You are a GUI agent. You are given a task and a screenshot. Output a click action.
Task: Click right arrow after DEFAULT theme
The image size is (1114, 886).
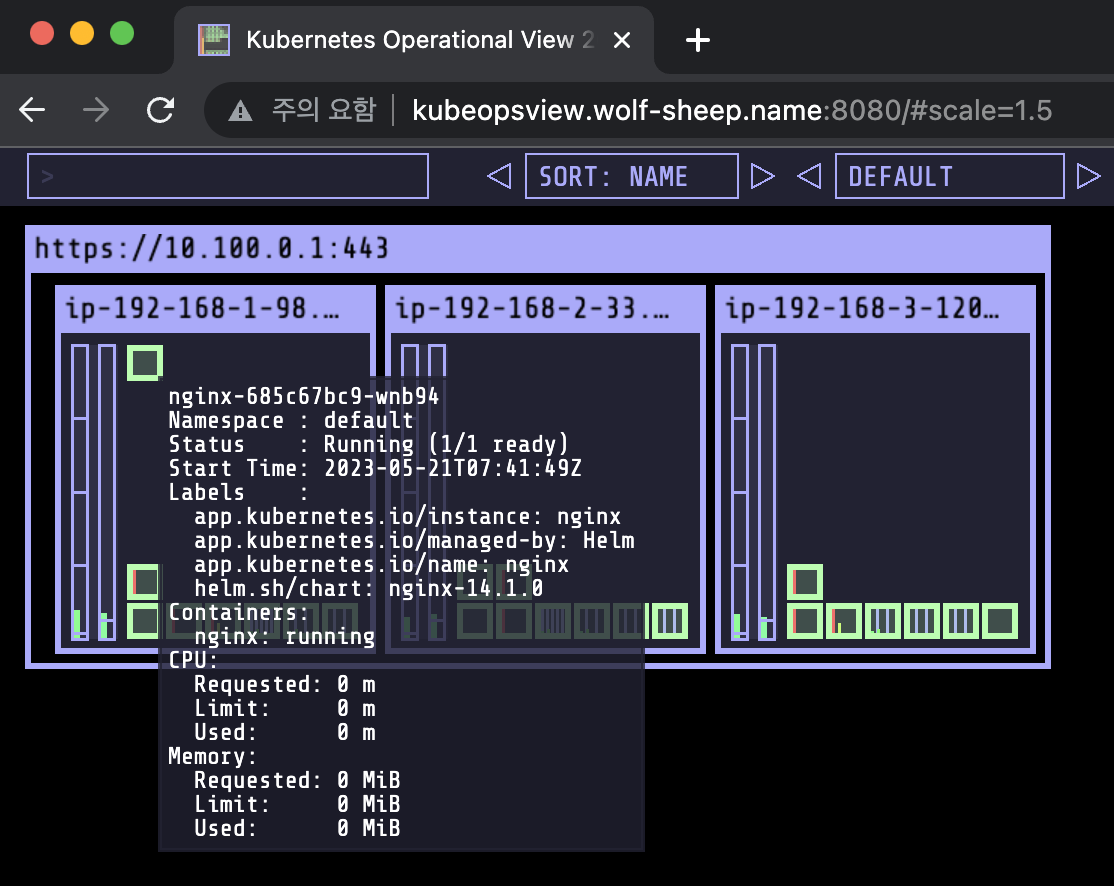[1088, 176]
